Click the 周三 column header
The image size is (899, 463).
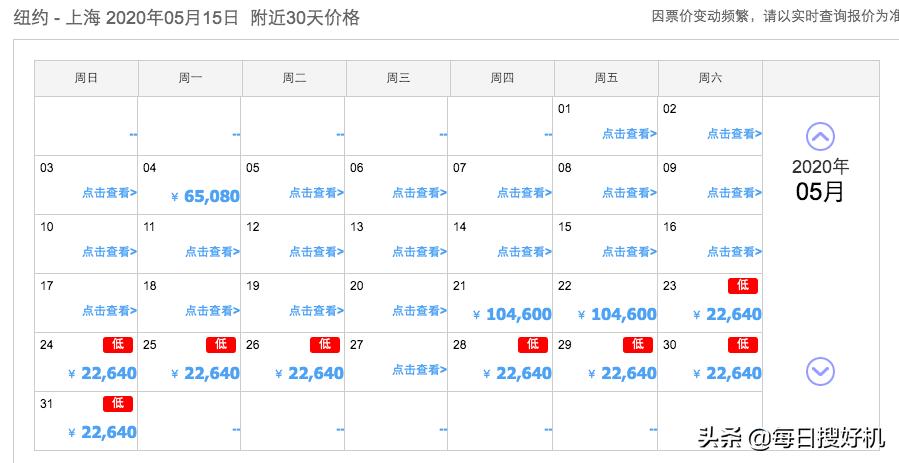[398, 78]
